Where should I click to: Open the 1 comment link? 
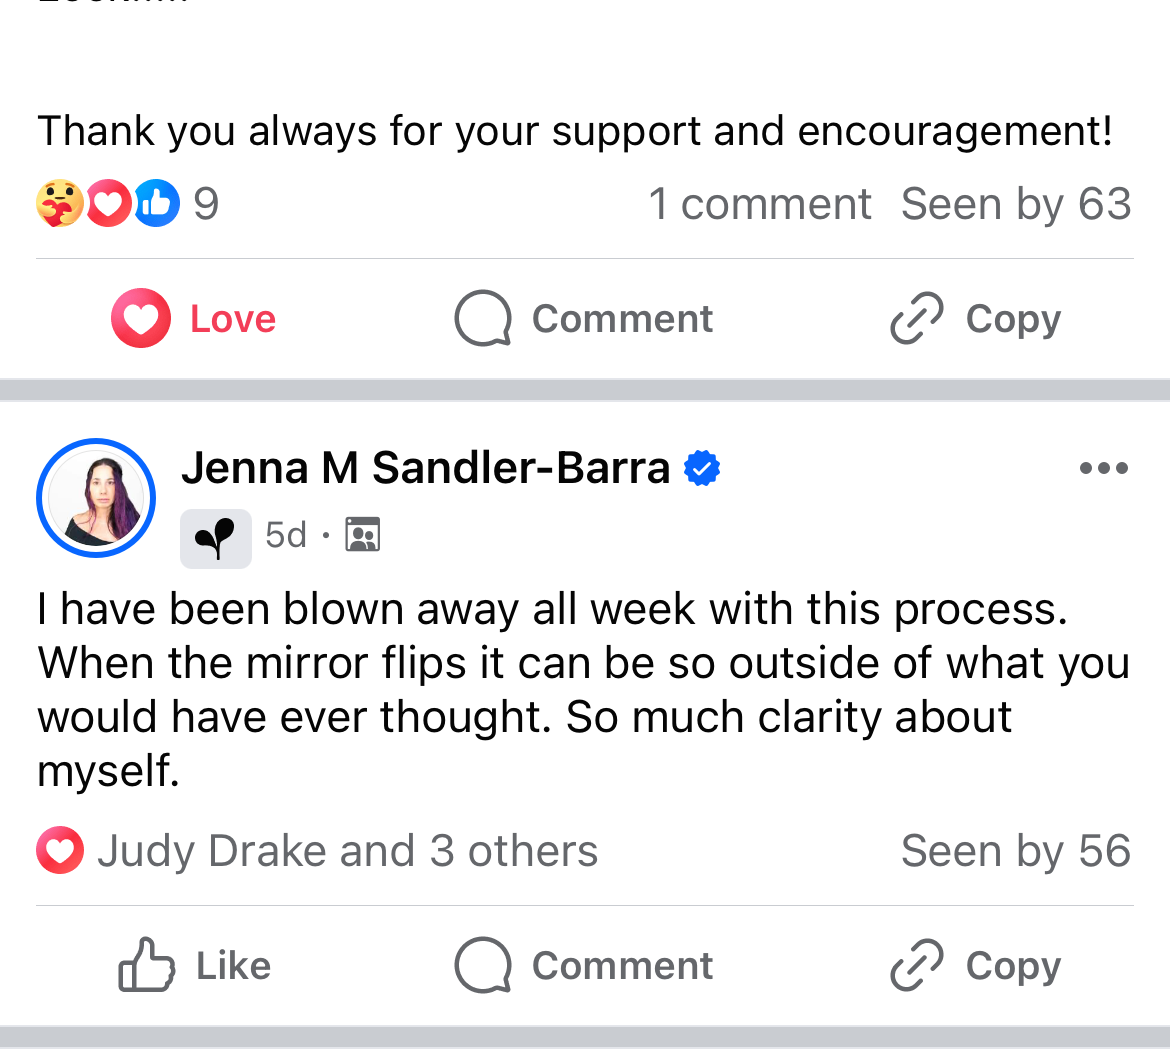tap(760, 204)
